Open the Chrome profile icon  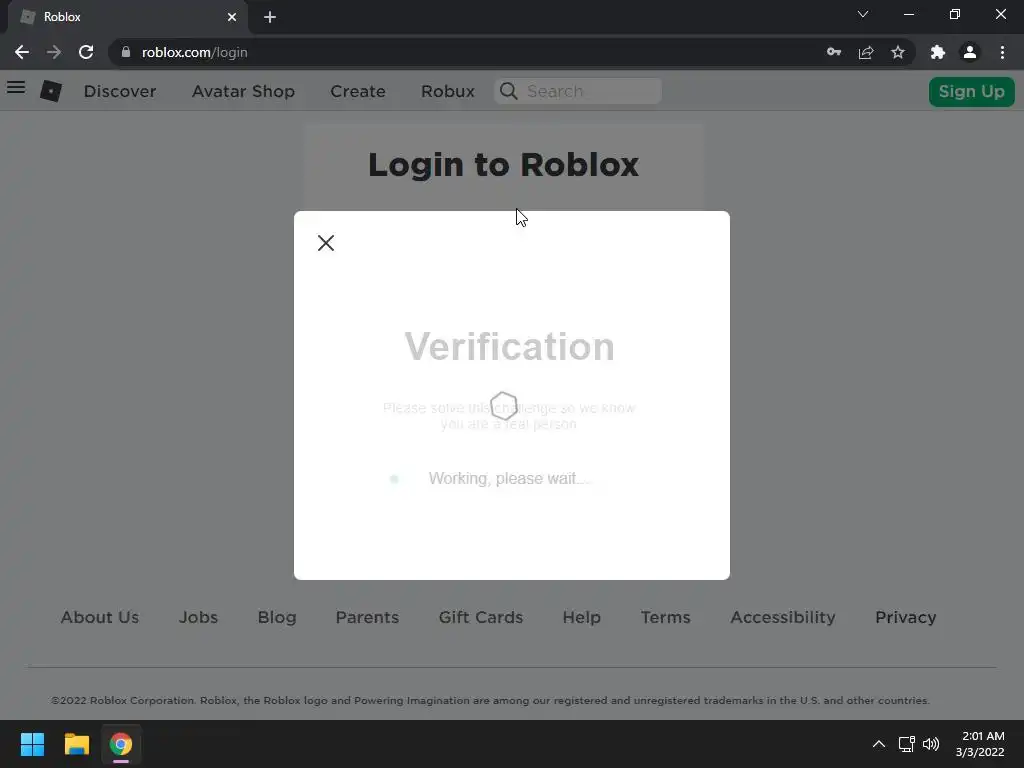tap(970, 52)
